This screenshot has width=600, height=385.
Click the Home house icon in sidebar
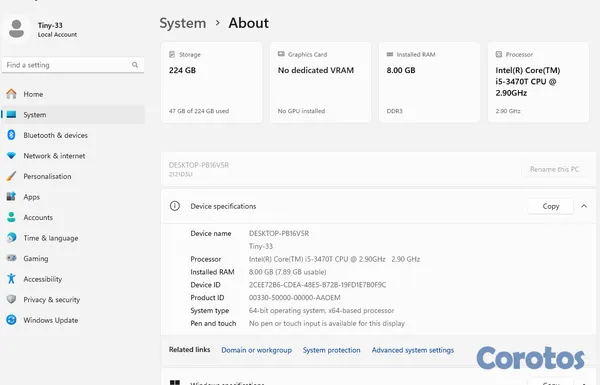11,94
